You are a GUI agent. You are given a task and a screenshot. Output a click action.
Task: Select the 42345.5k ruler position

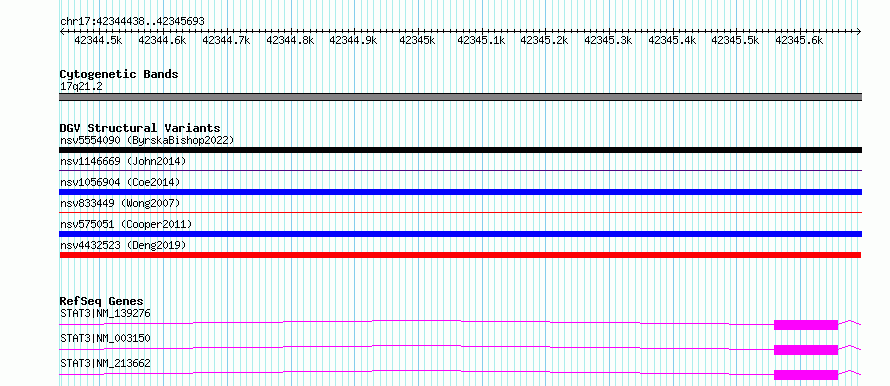[736, 40]
